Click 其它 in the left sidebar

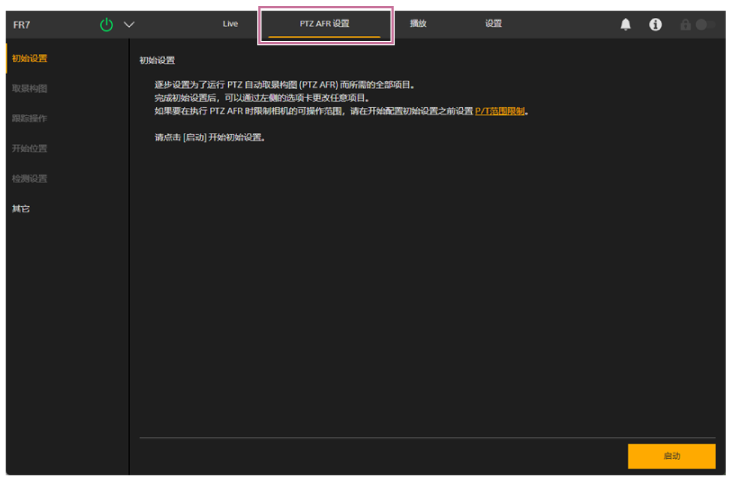point(21,208)
